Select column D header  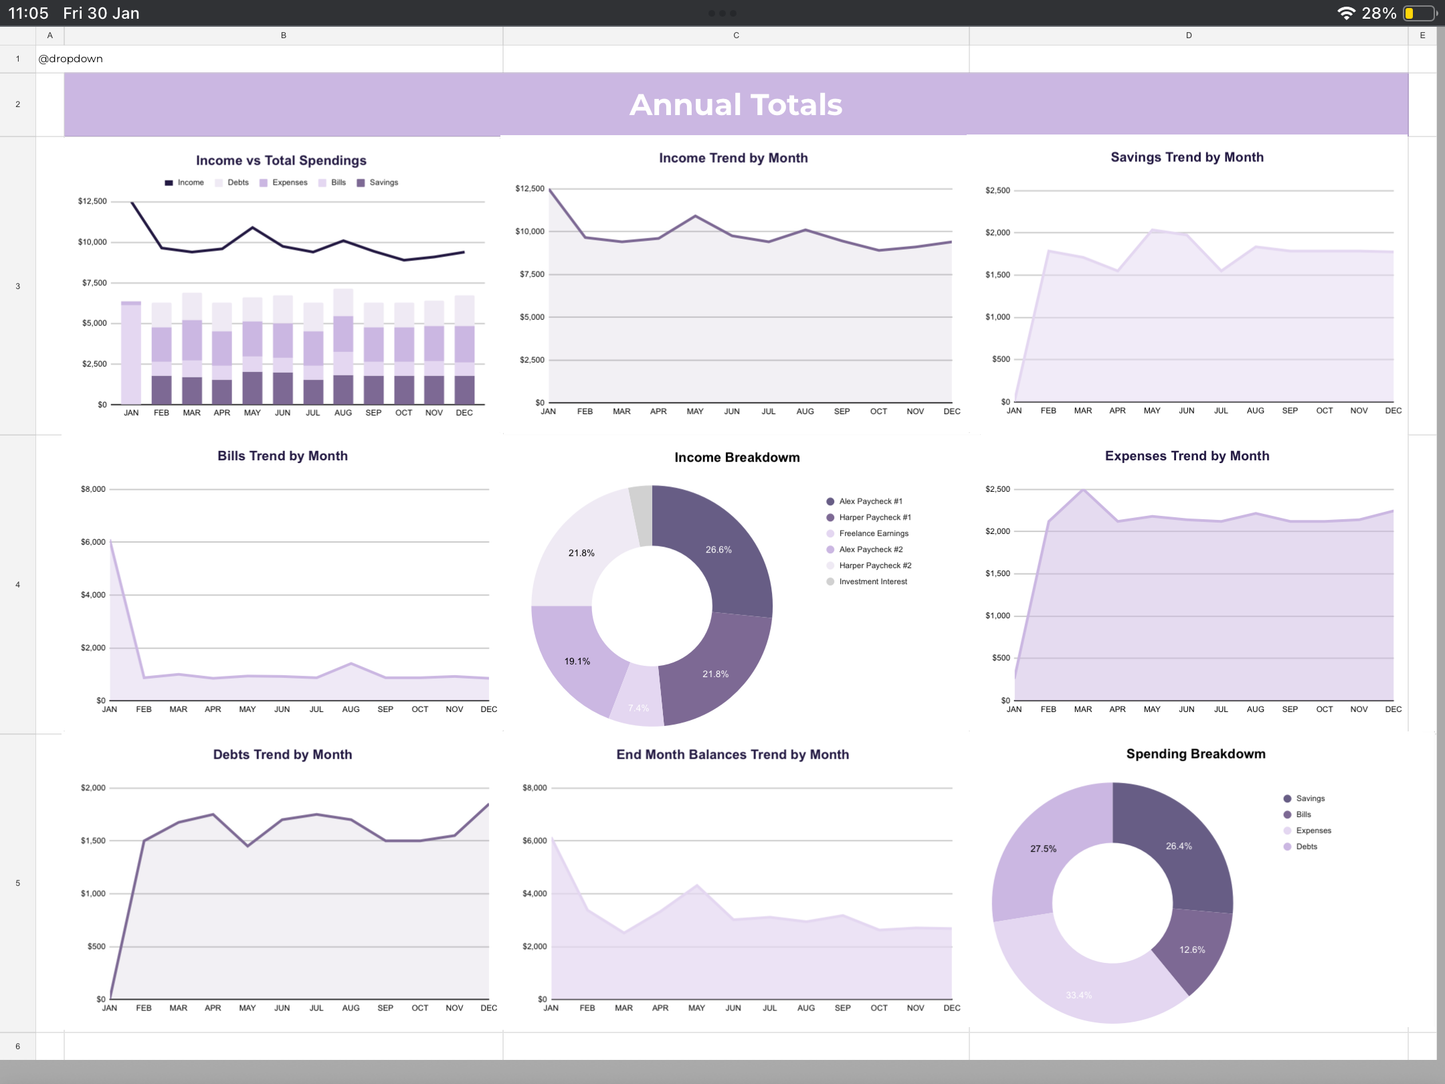click(1188, 35)
